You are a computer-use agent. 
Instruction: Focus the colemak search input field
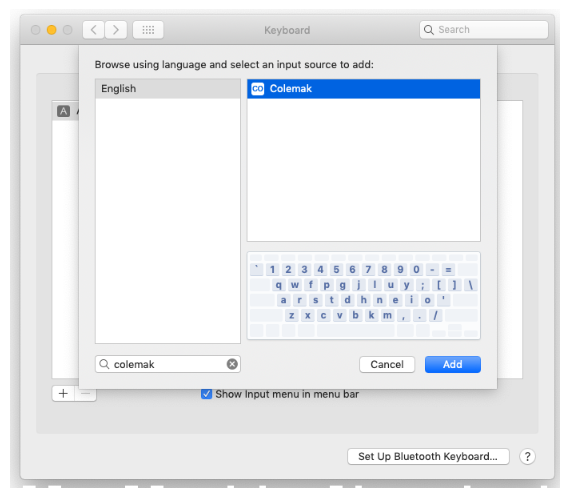click(168, 364)
